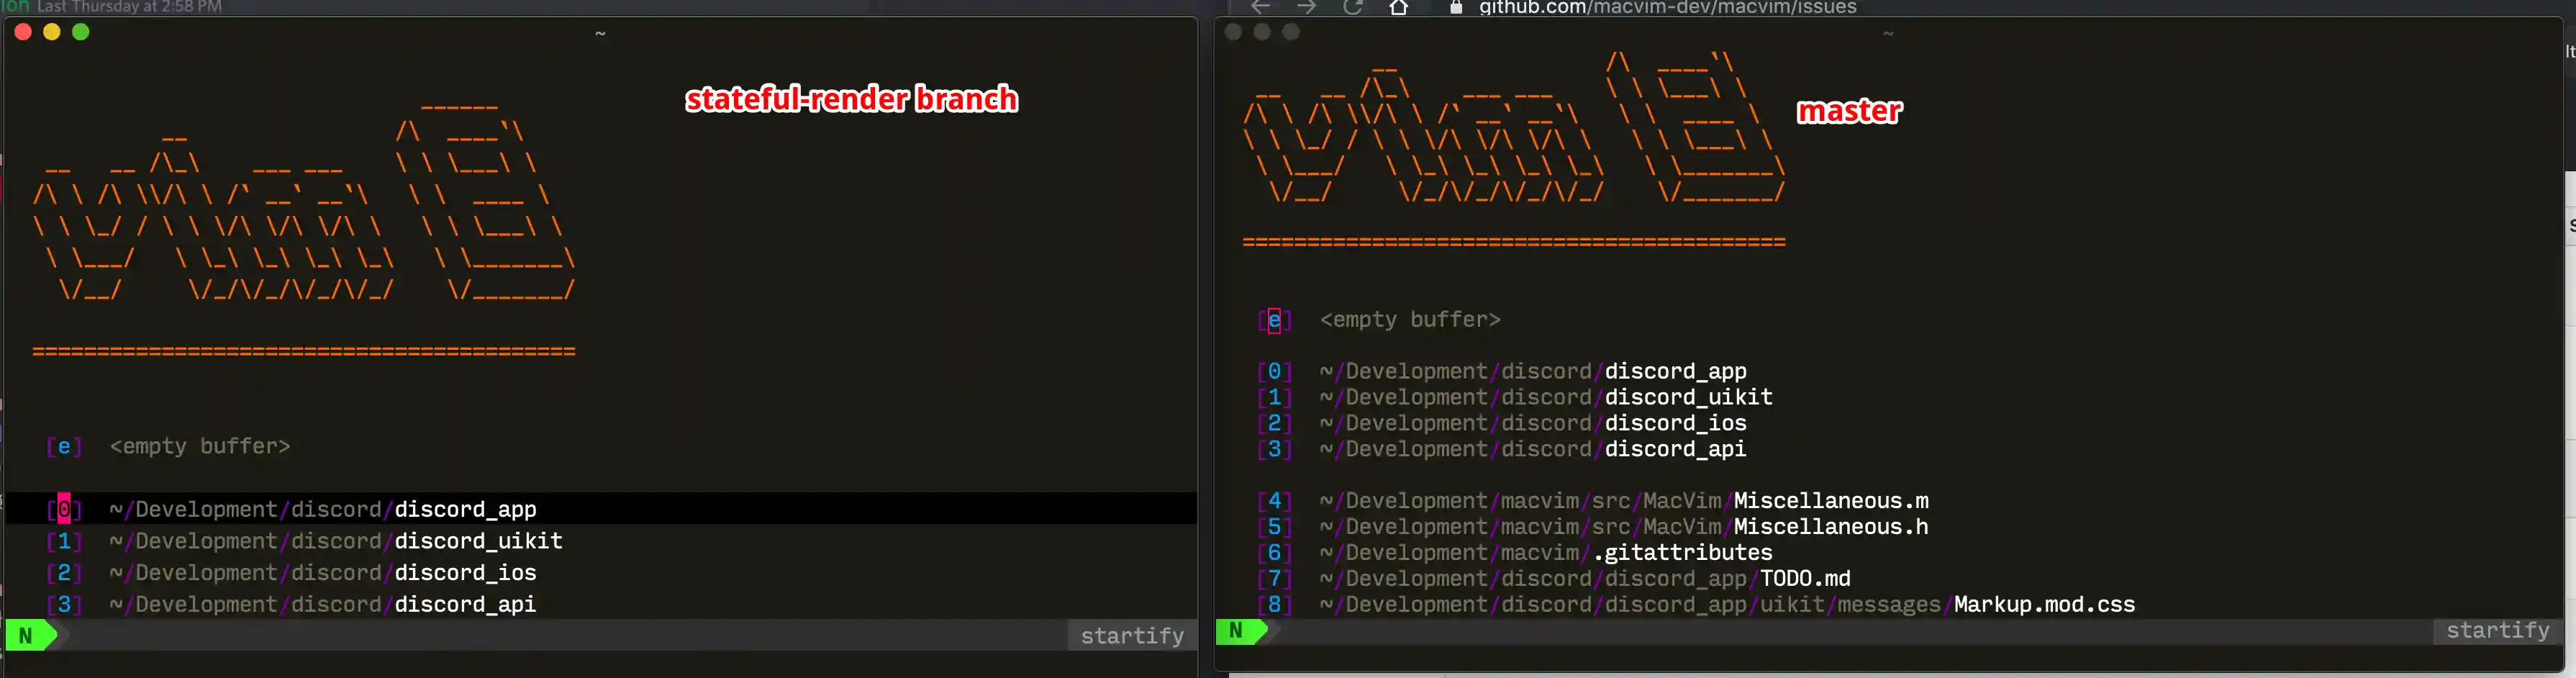Reload the github.com page in the browser

tap(1353, 7)
